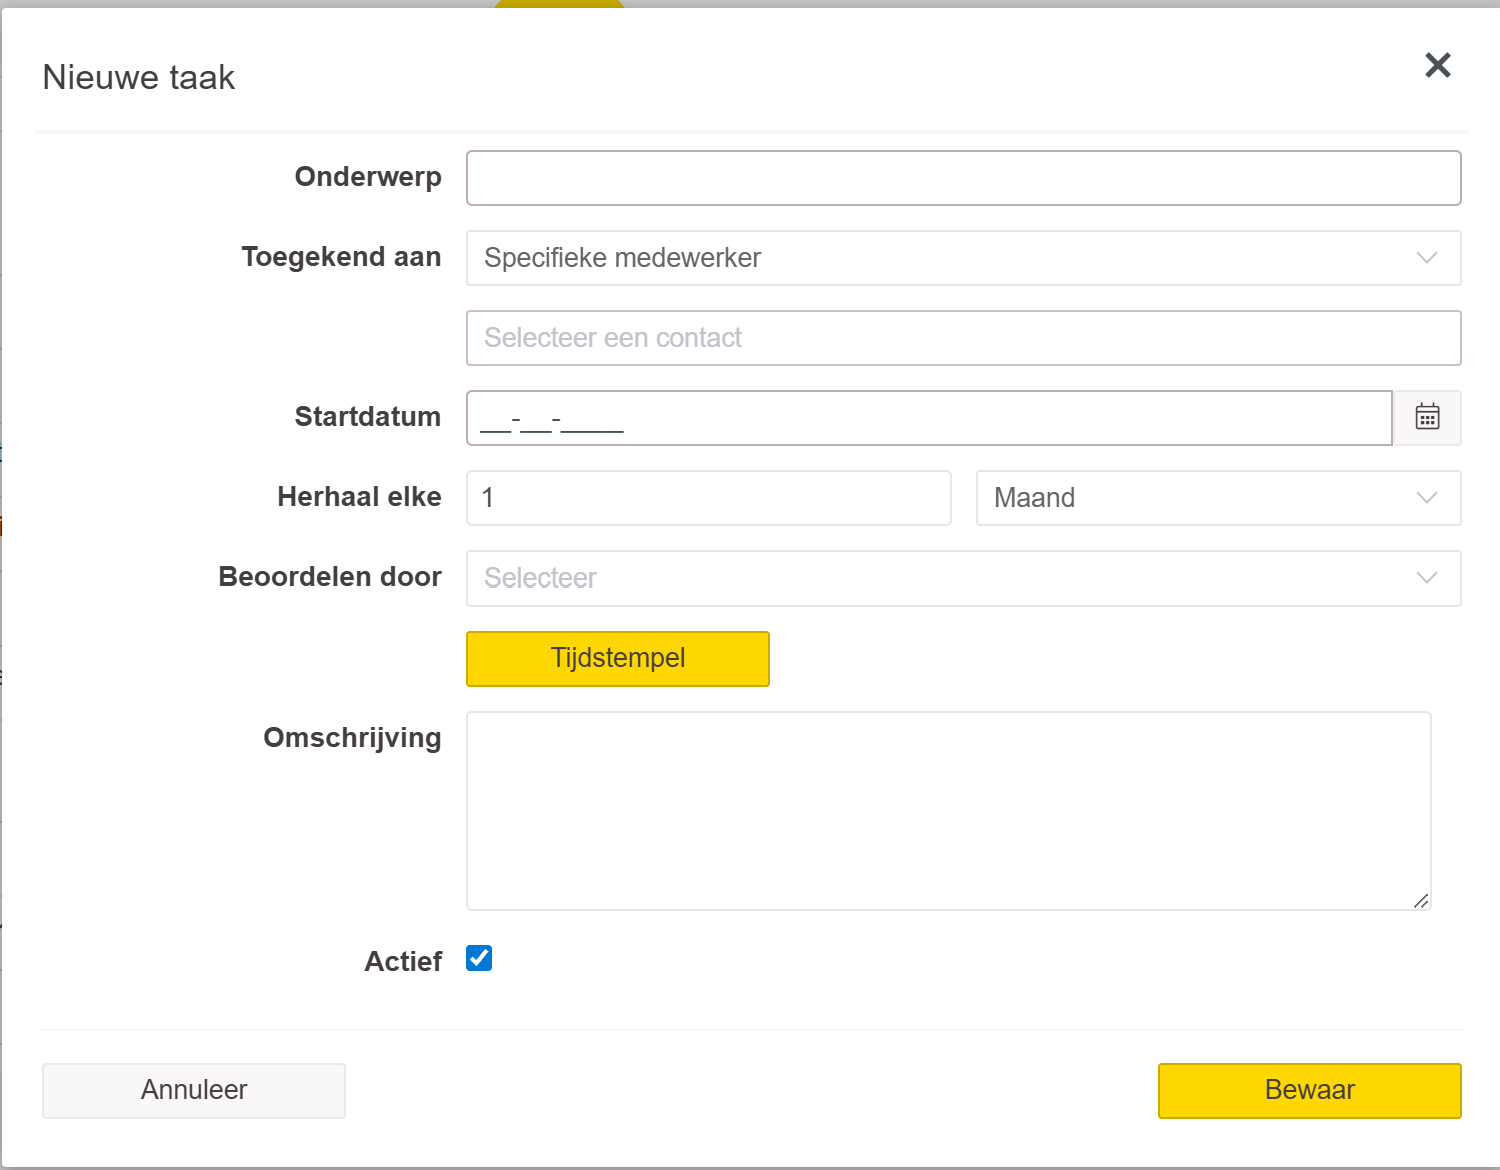Click the chevron arrow in Beoordelen door
Image resolution: width=1500 pixels, height=1170 pixels.
click(1427, 578)
